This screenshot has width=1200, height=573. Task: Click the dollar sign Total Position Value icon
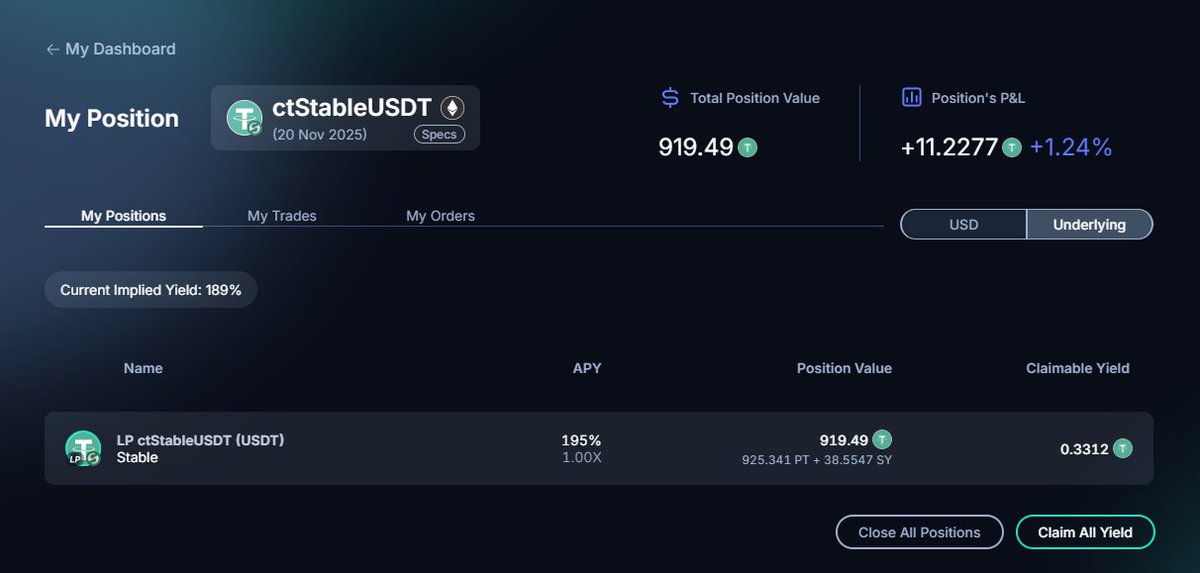click(670, 98)
